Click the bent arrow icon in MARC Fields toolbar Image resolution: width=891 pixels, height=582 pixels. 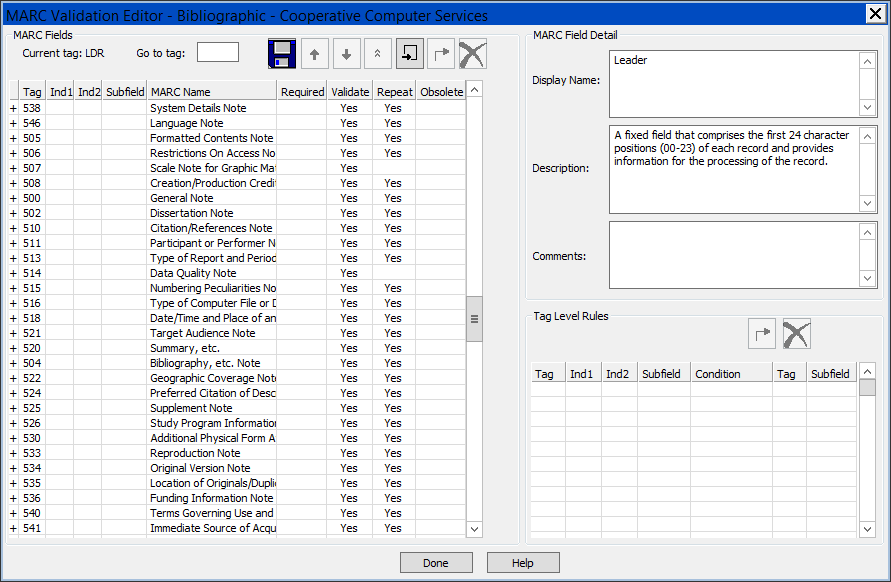pos(441,54)
